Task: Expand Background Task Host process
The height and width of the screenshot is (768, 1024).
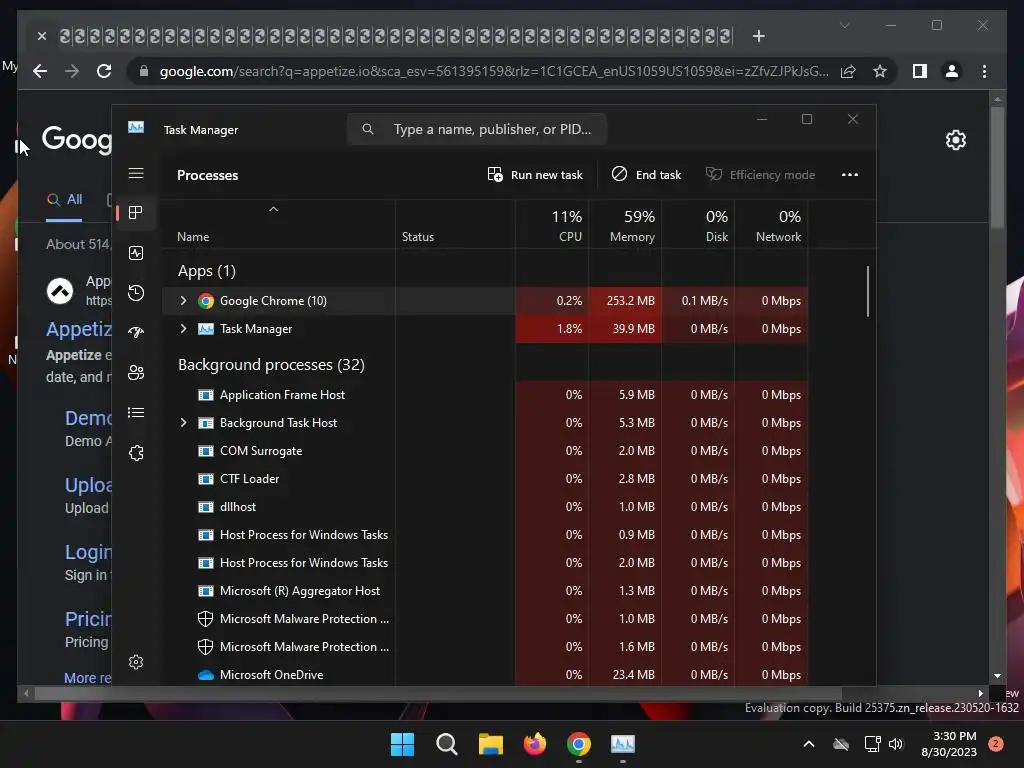Action: click(x=184, y=423)
